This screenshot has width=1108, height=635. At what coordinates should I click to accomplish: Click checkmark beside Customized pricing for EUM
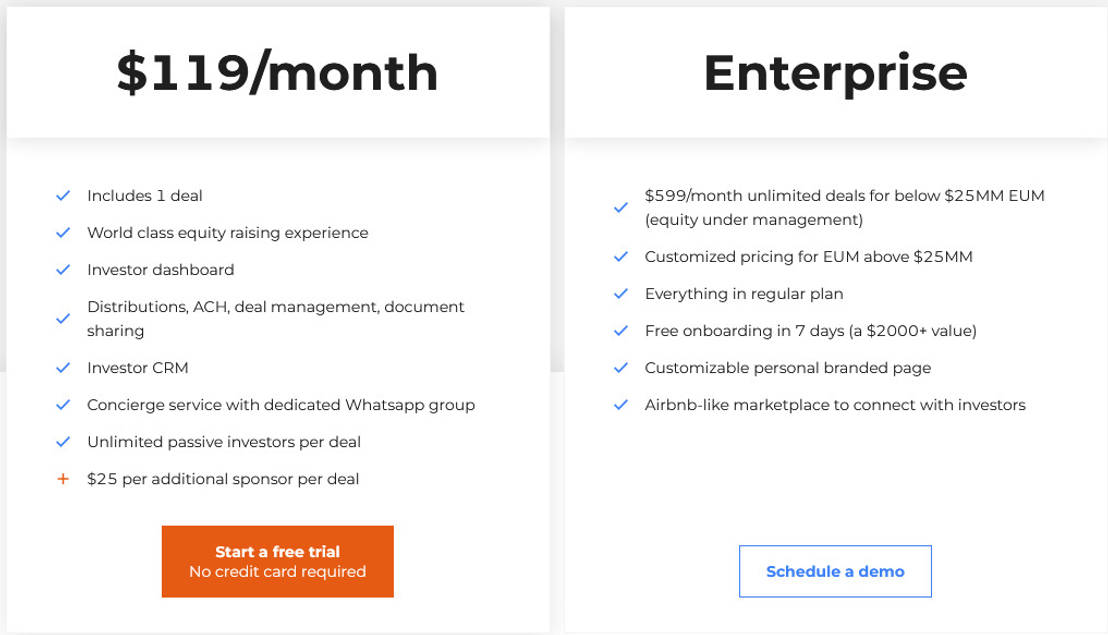tap(621, 257)
